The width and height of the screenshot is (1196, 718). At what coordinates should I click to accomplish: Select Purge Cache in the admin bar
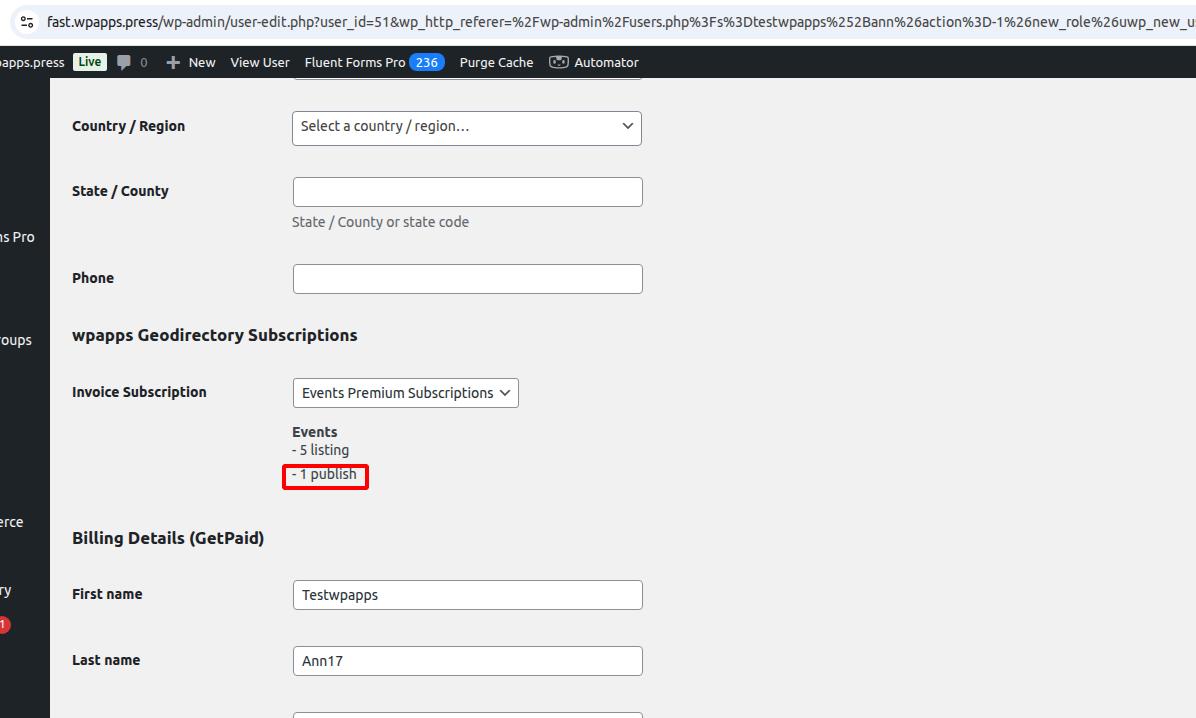tap(496, 62)
